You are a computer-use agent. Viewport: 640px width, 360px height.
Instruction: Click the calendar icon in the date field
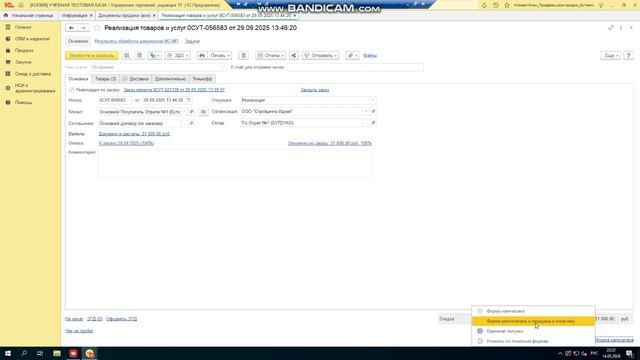[x=189, y=100]
